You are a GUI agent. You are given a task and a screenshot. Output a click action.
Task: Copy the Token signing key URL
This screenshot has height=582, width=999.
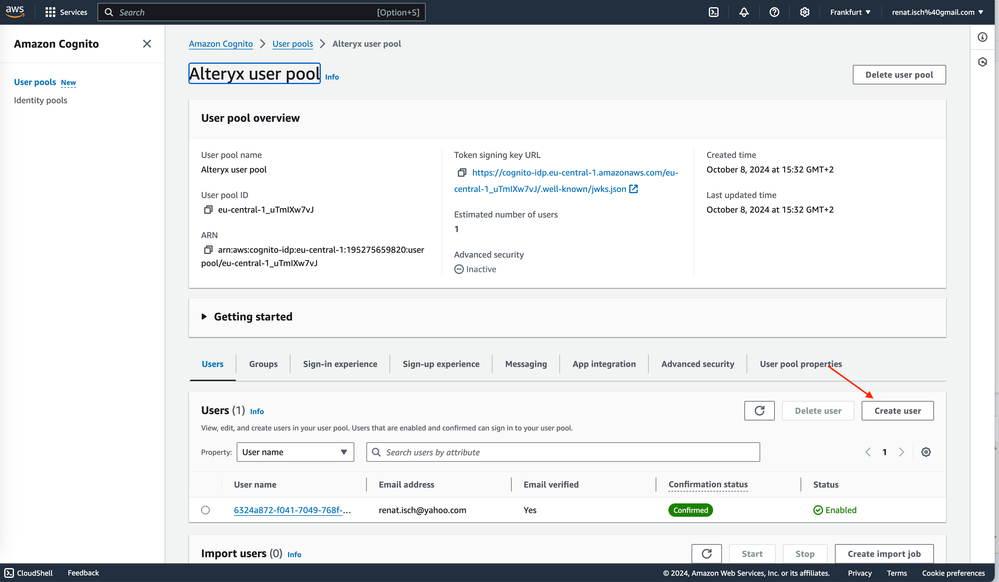(462, 173)
